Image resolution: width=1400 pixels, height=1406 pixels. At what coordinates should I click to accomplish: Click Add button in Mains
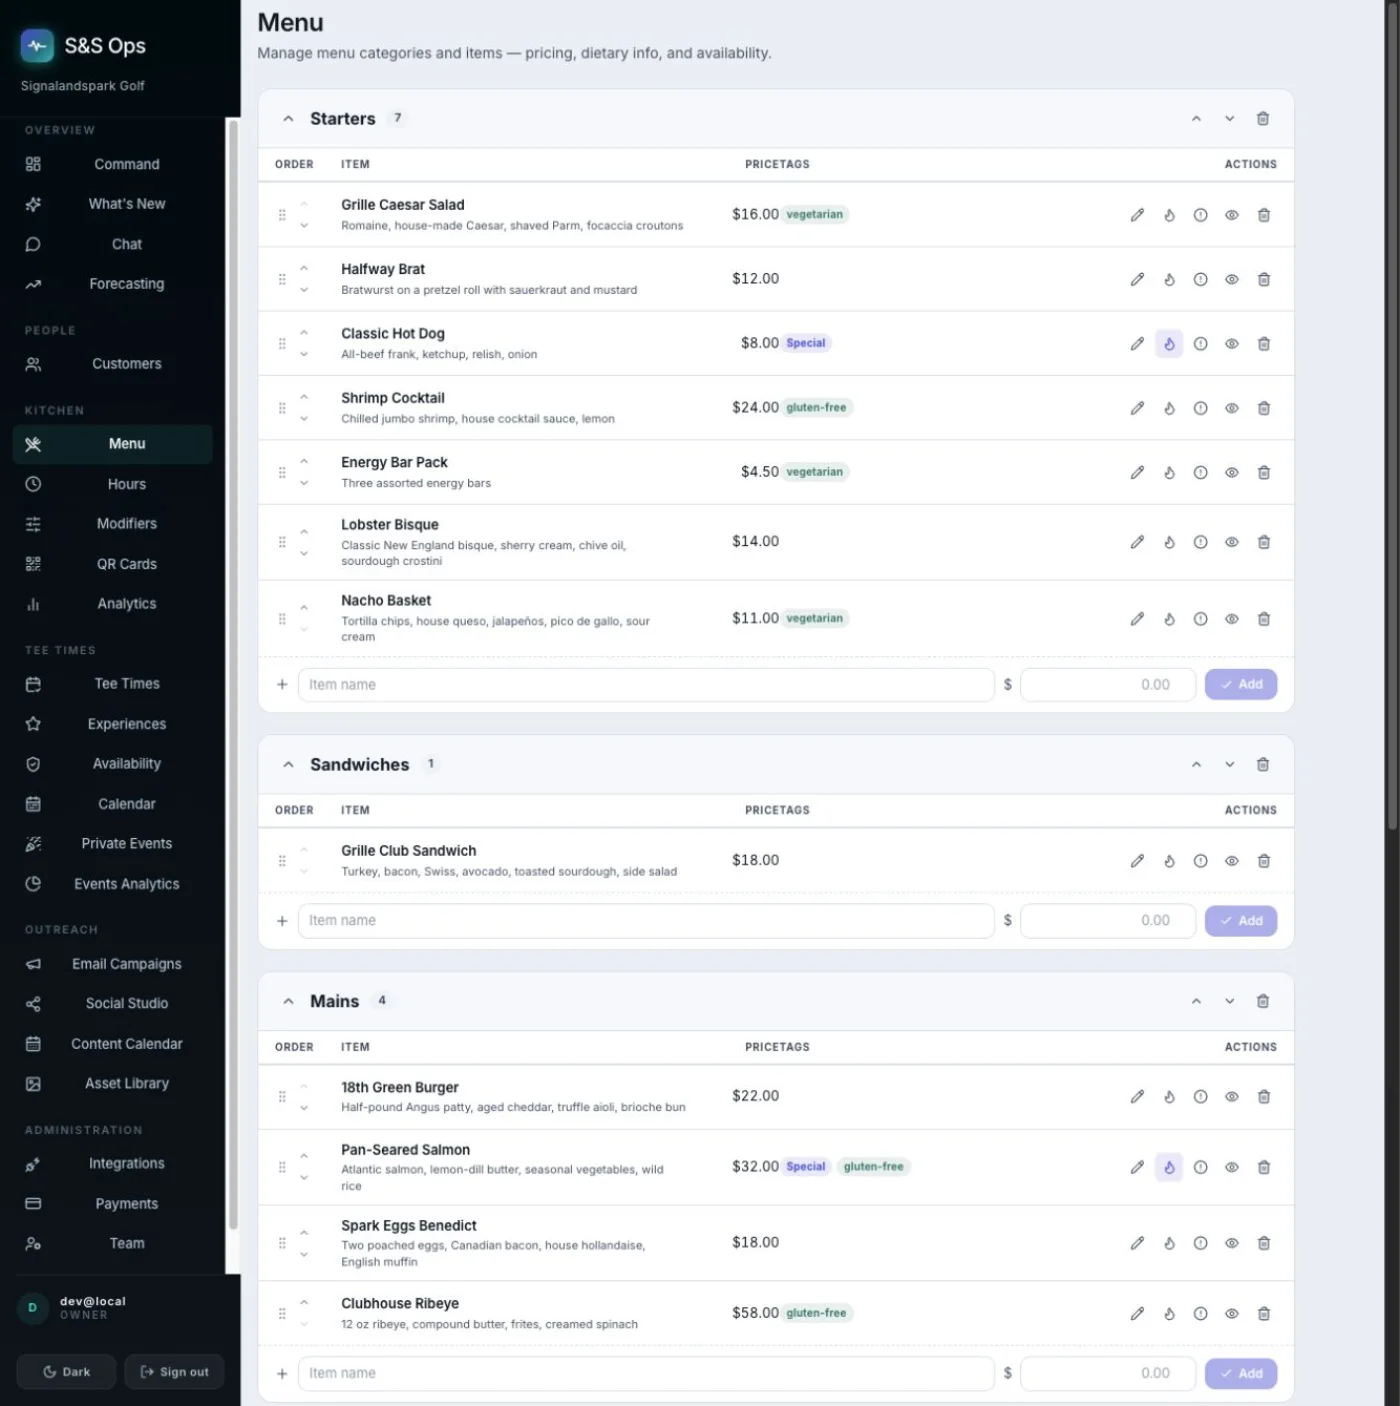pos(1241,1374)
